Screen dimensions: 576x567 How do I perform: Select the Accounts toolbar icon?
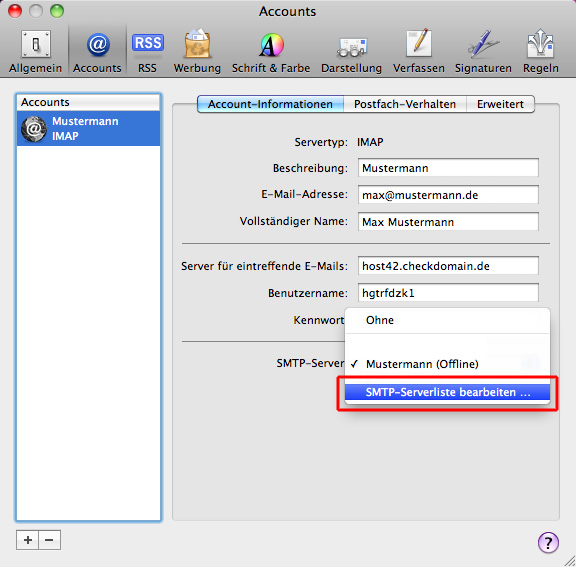point(97,52)
